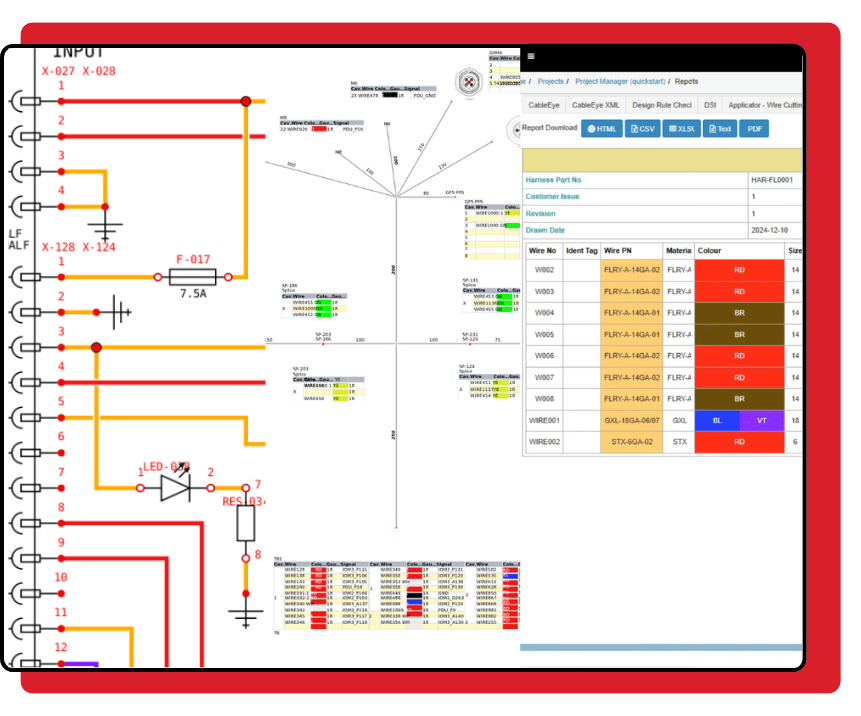Screen dimensions: 861x716
Task: Open the DSI tab
Action: point(709,105)
